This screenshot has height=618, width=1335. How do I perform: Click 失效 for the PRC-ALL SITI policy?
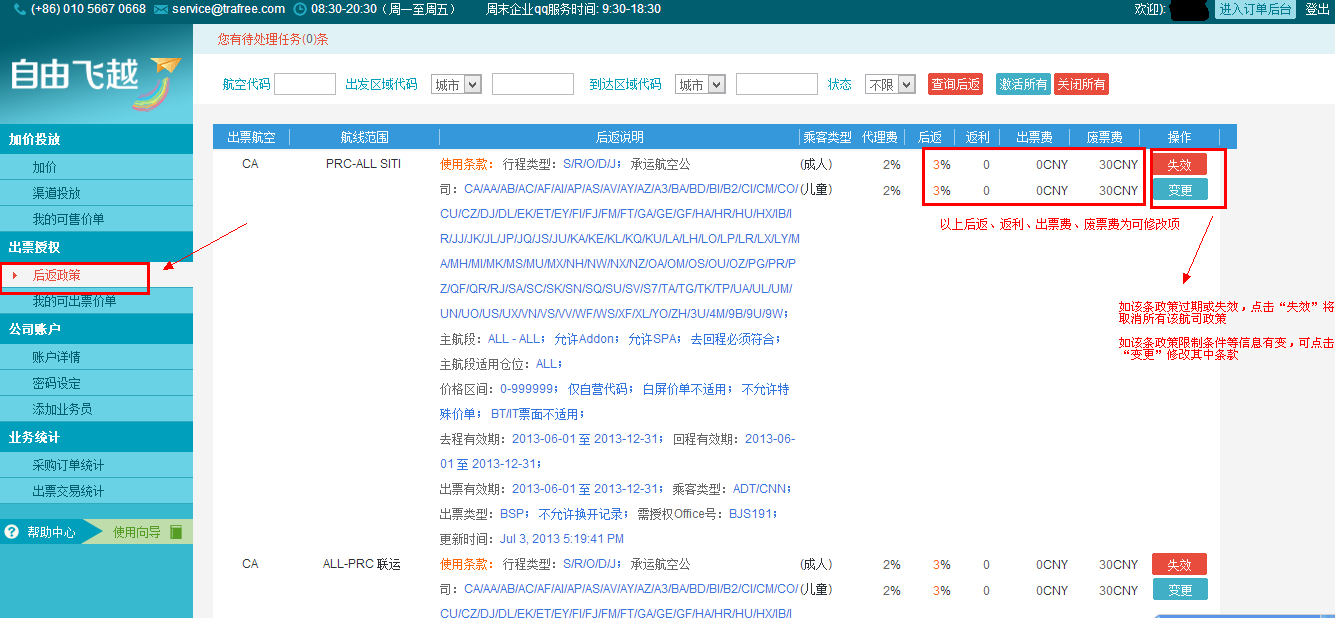point(1179,164)
